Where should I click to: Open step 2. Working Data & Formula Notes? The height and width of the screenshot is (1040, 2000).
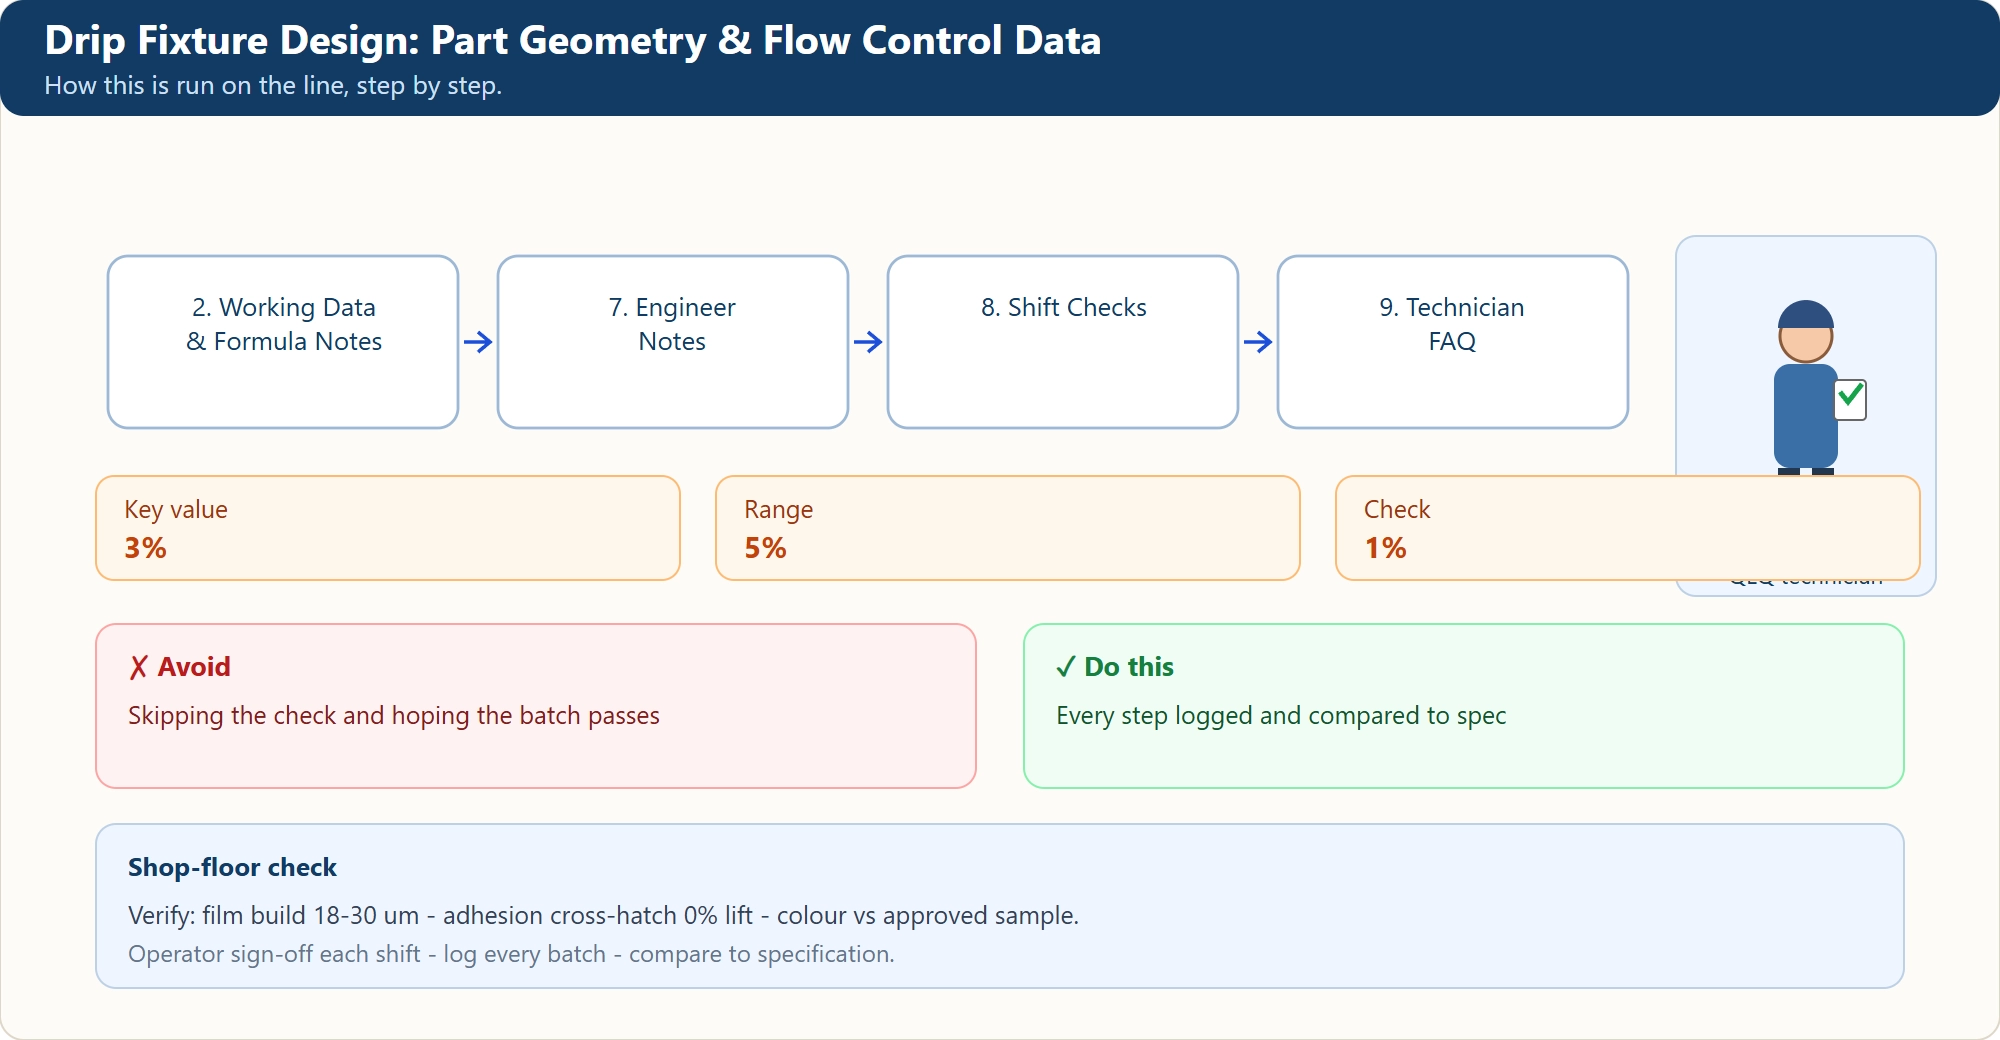(283, 342)
